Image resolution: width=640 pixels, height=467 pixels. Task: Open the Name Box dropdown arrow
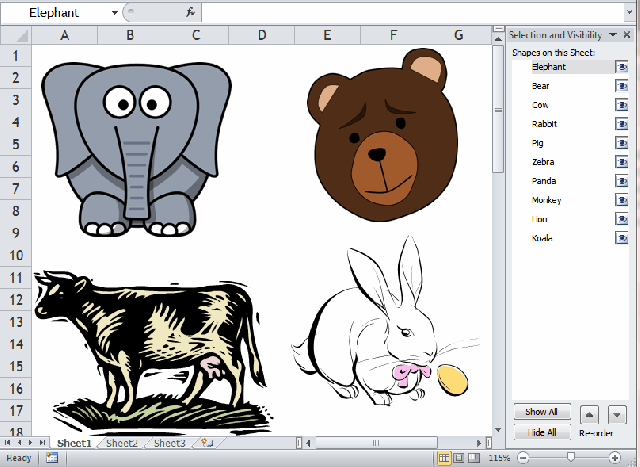click(114, 13)
